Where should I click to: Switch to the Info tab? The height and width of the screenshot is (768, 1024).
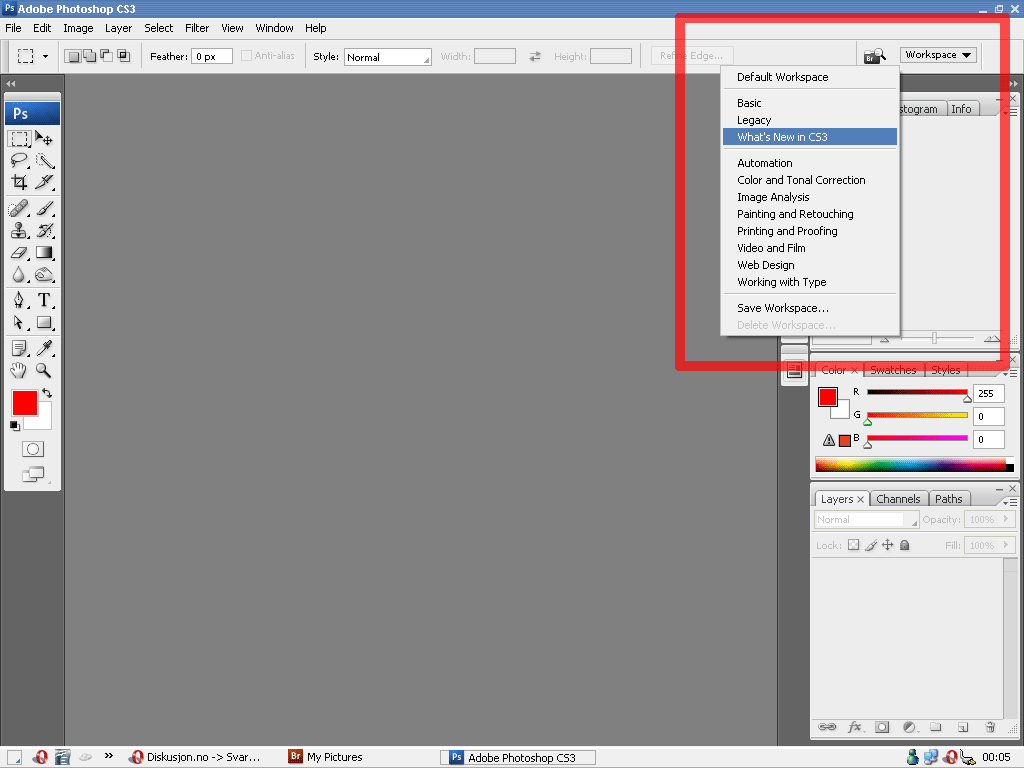point(961,109)
